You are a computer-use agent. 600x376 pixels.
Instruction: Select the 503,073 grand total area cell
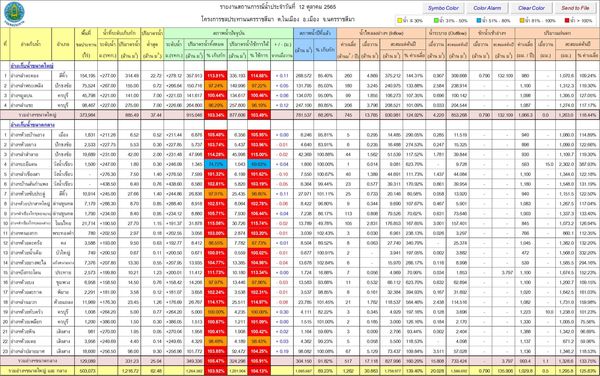86,371
